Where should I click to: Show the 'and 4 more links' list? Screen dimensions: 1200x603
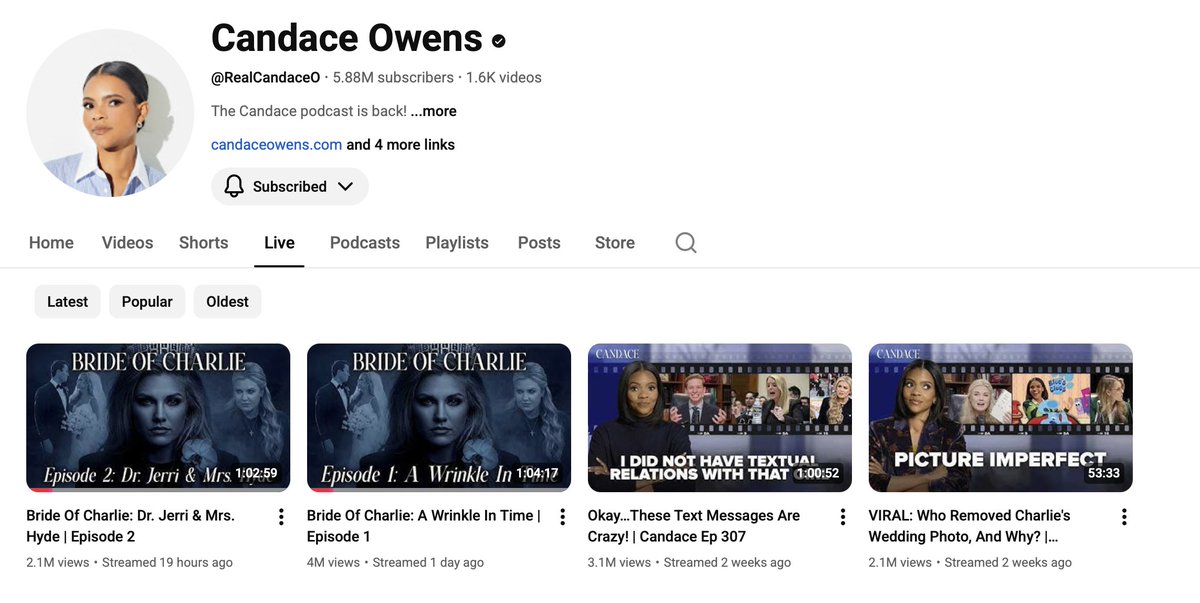pyautogui.click(x=400, y=145)
